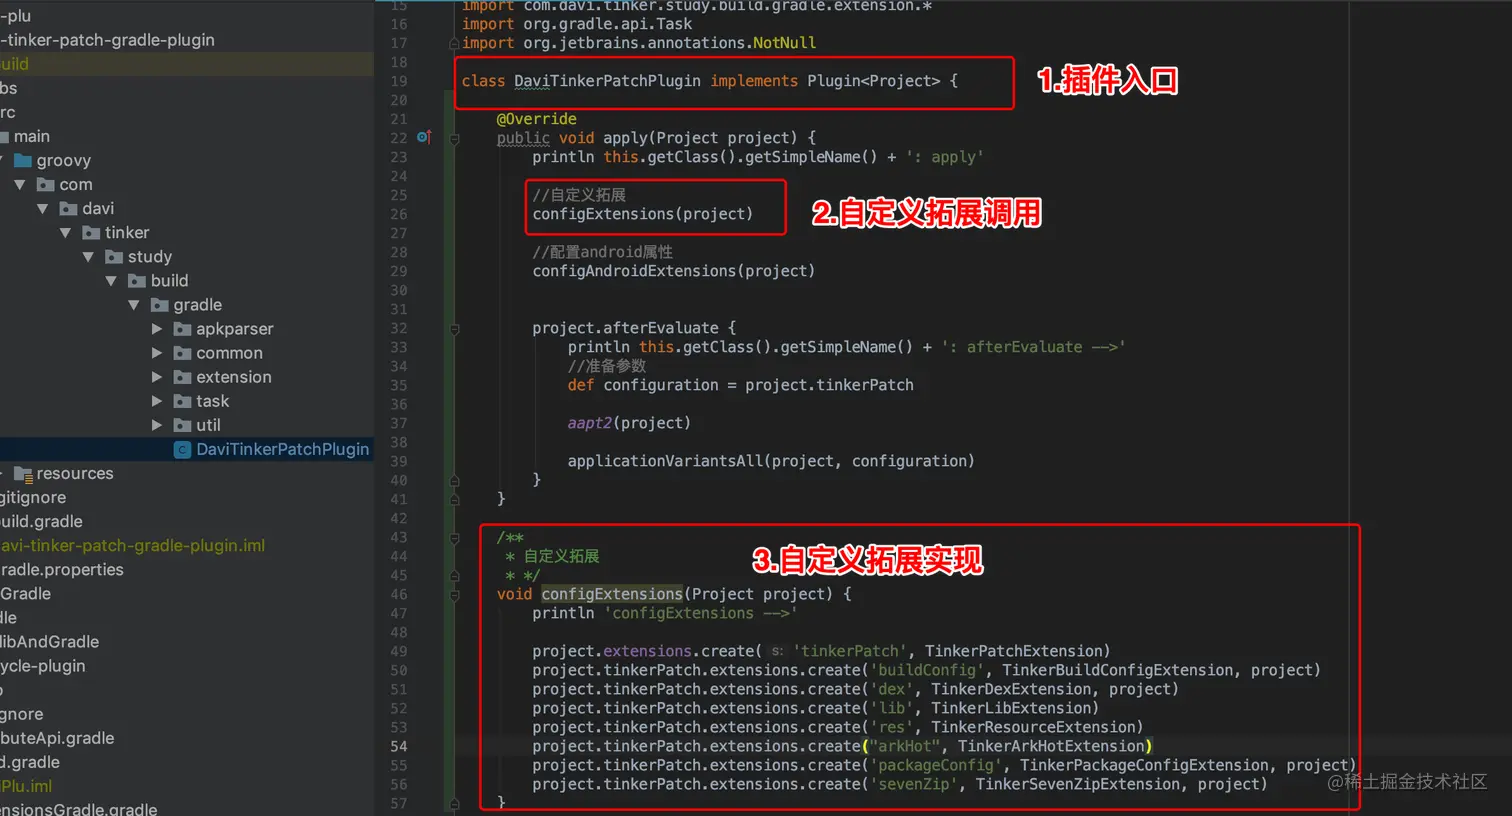Screen dimensions: 1512x816
Task: Click the task folder icon
Action: (x=182, y=401)
